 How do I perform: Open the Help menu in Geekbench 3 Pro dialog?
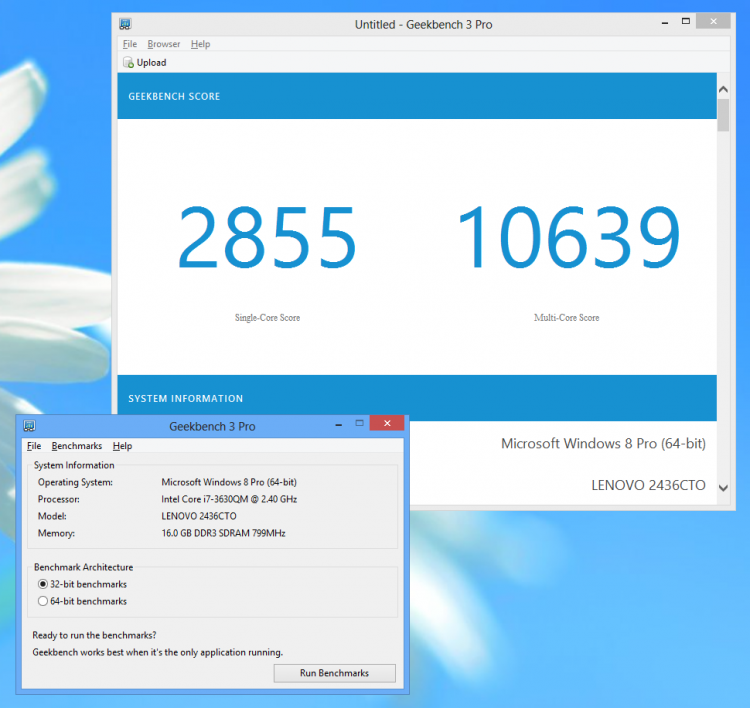(122, 446)
